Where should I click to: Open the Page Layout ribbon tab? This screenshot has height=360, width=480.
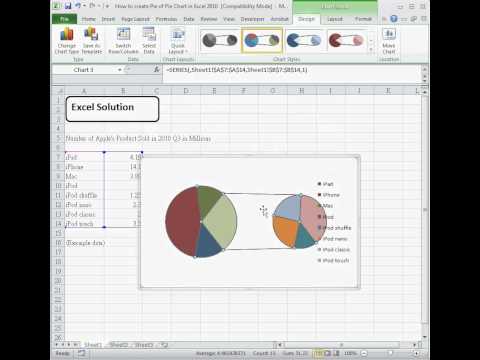coord(135,19)
